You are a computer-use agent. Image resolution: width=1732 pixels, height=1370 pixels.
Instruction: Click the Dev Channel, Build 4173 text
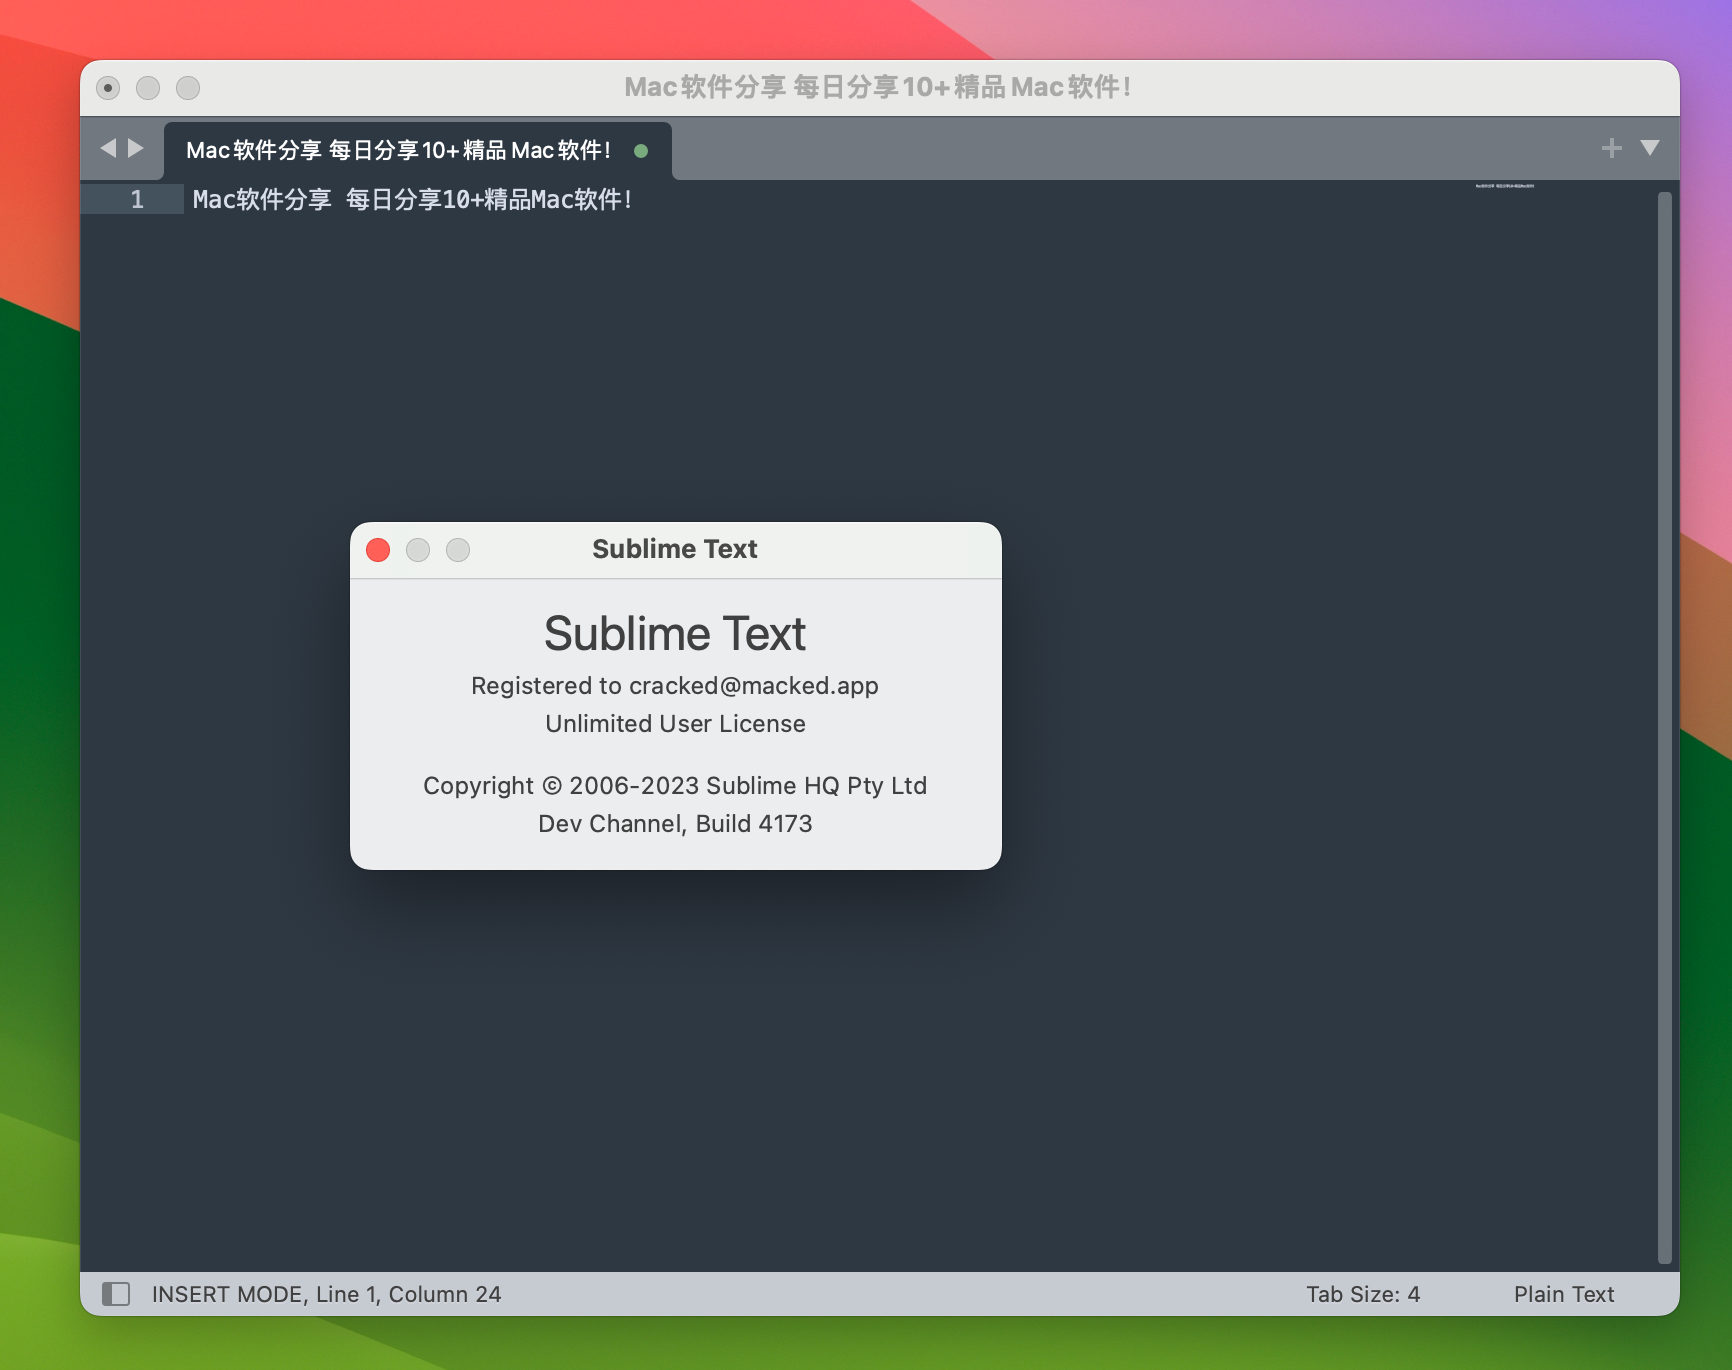pyautogui.click(x=675, y=823)
